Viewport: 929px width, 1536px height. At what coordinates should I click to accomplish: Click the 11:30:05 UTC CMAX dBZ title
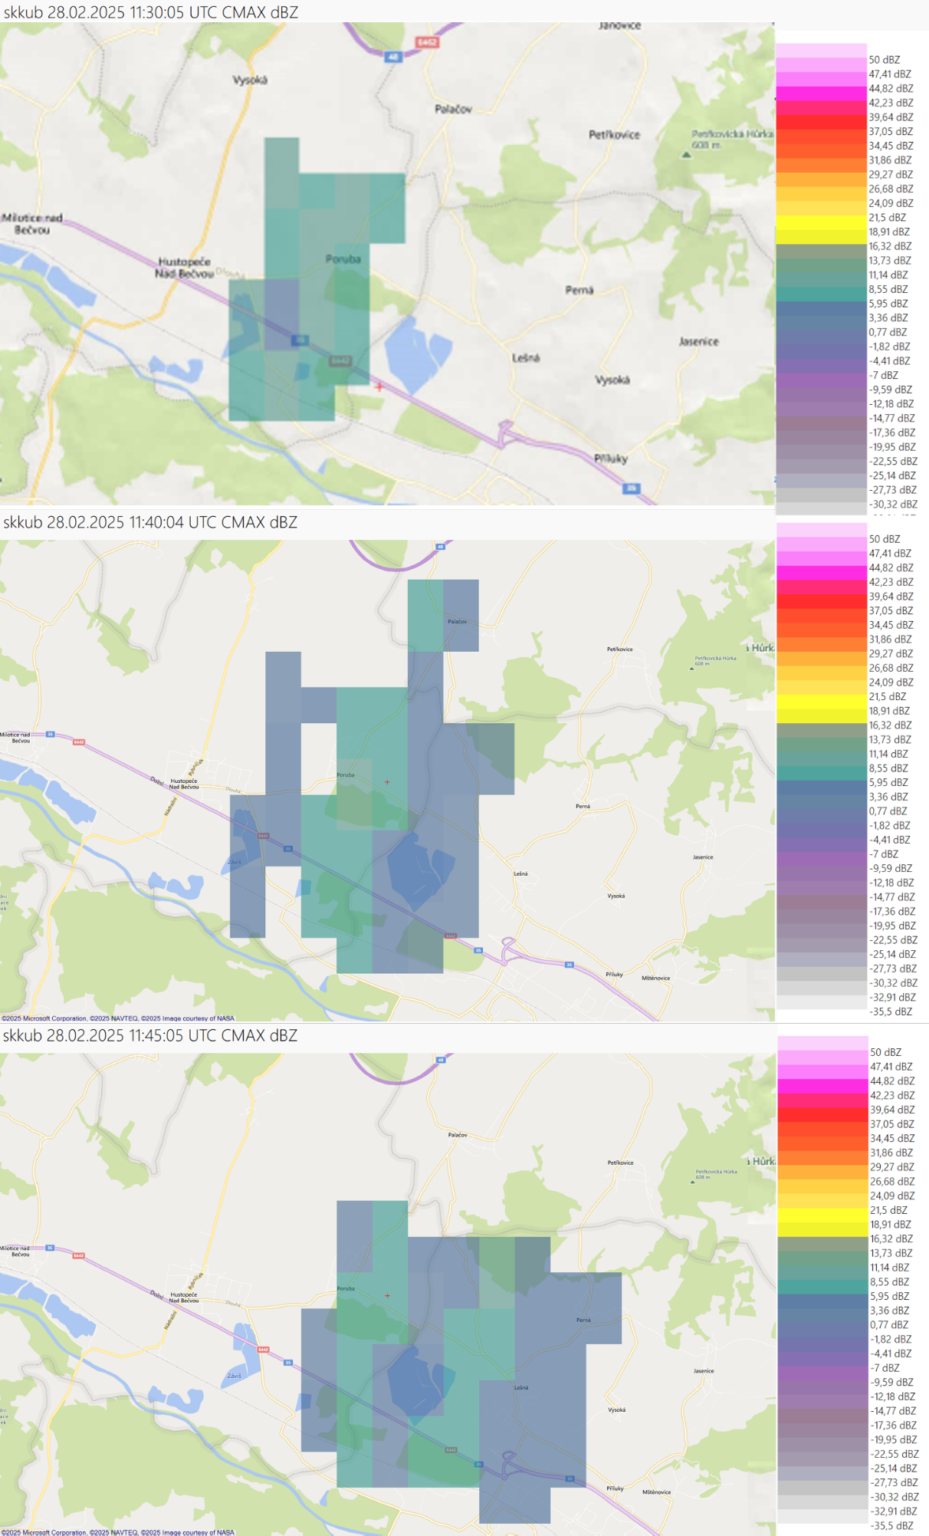(x=150, y=12)
